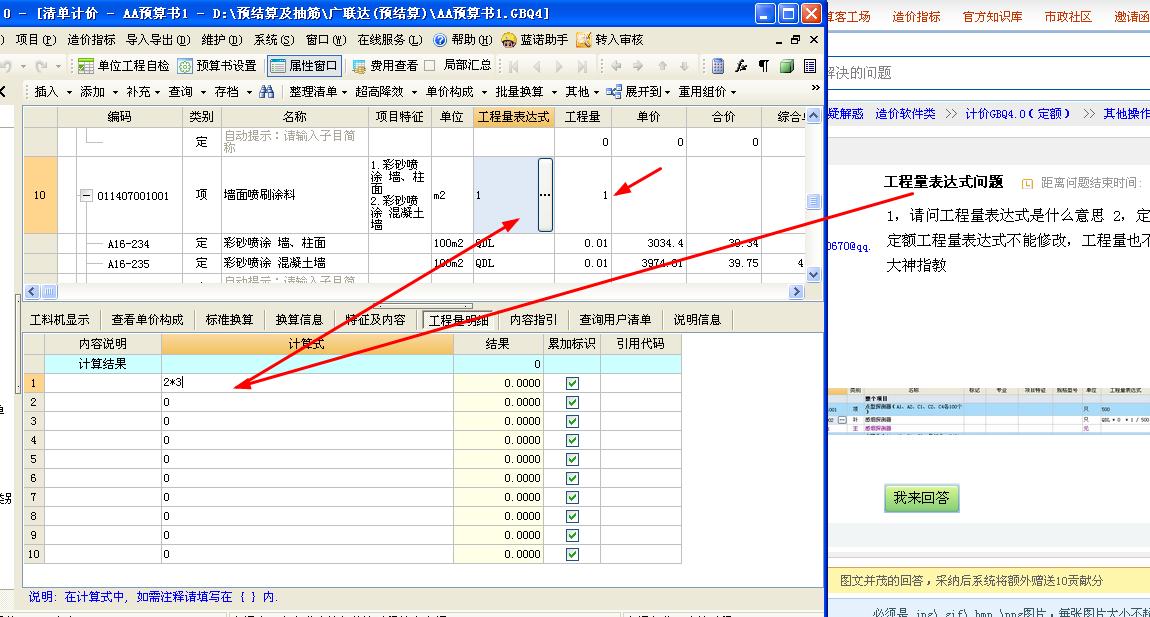Click the fx formula icon
This screenshot has width=1150, height=617.
point(741,66)
